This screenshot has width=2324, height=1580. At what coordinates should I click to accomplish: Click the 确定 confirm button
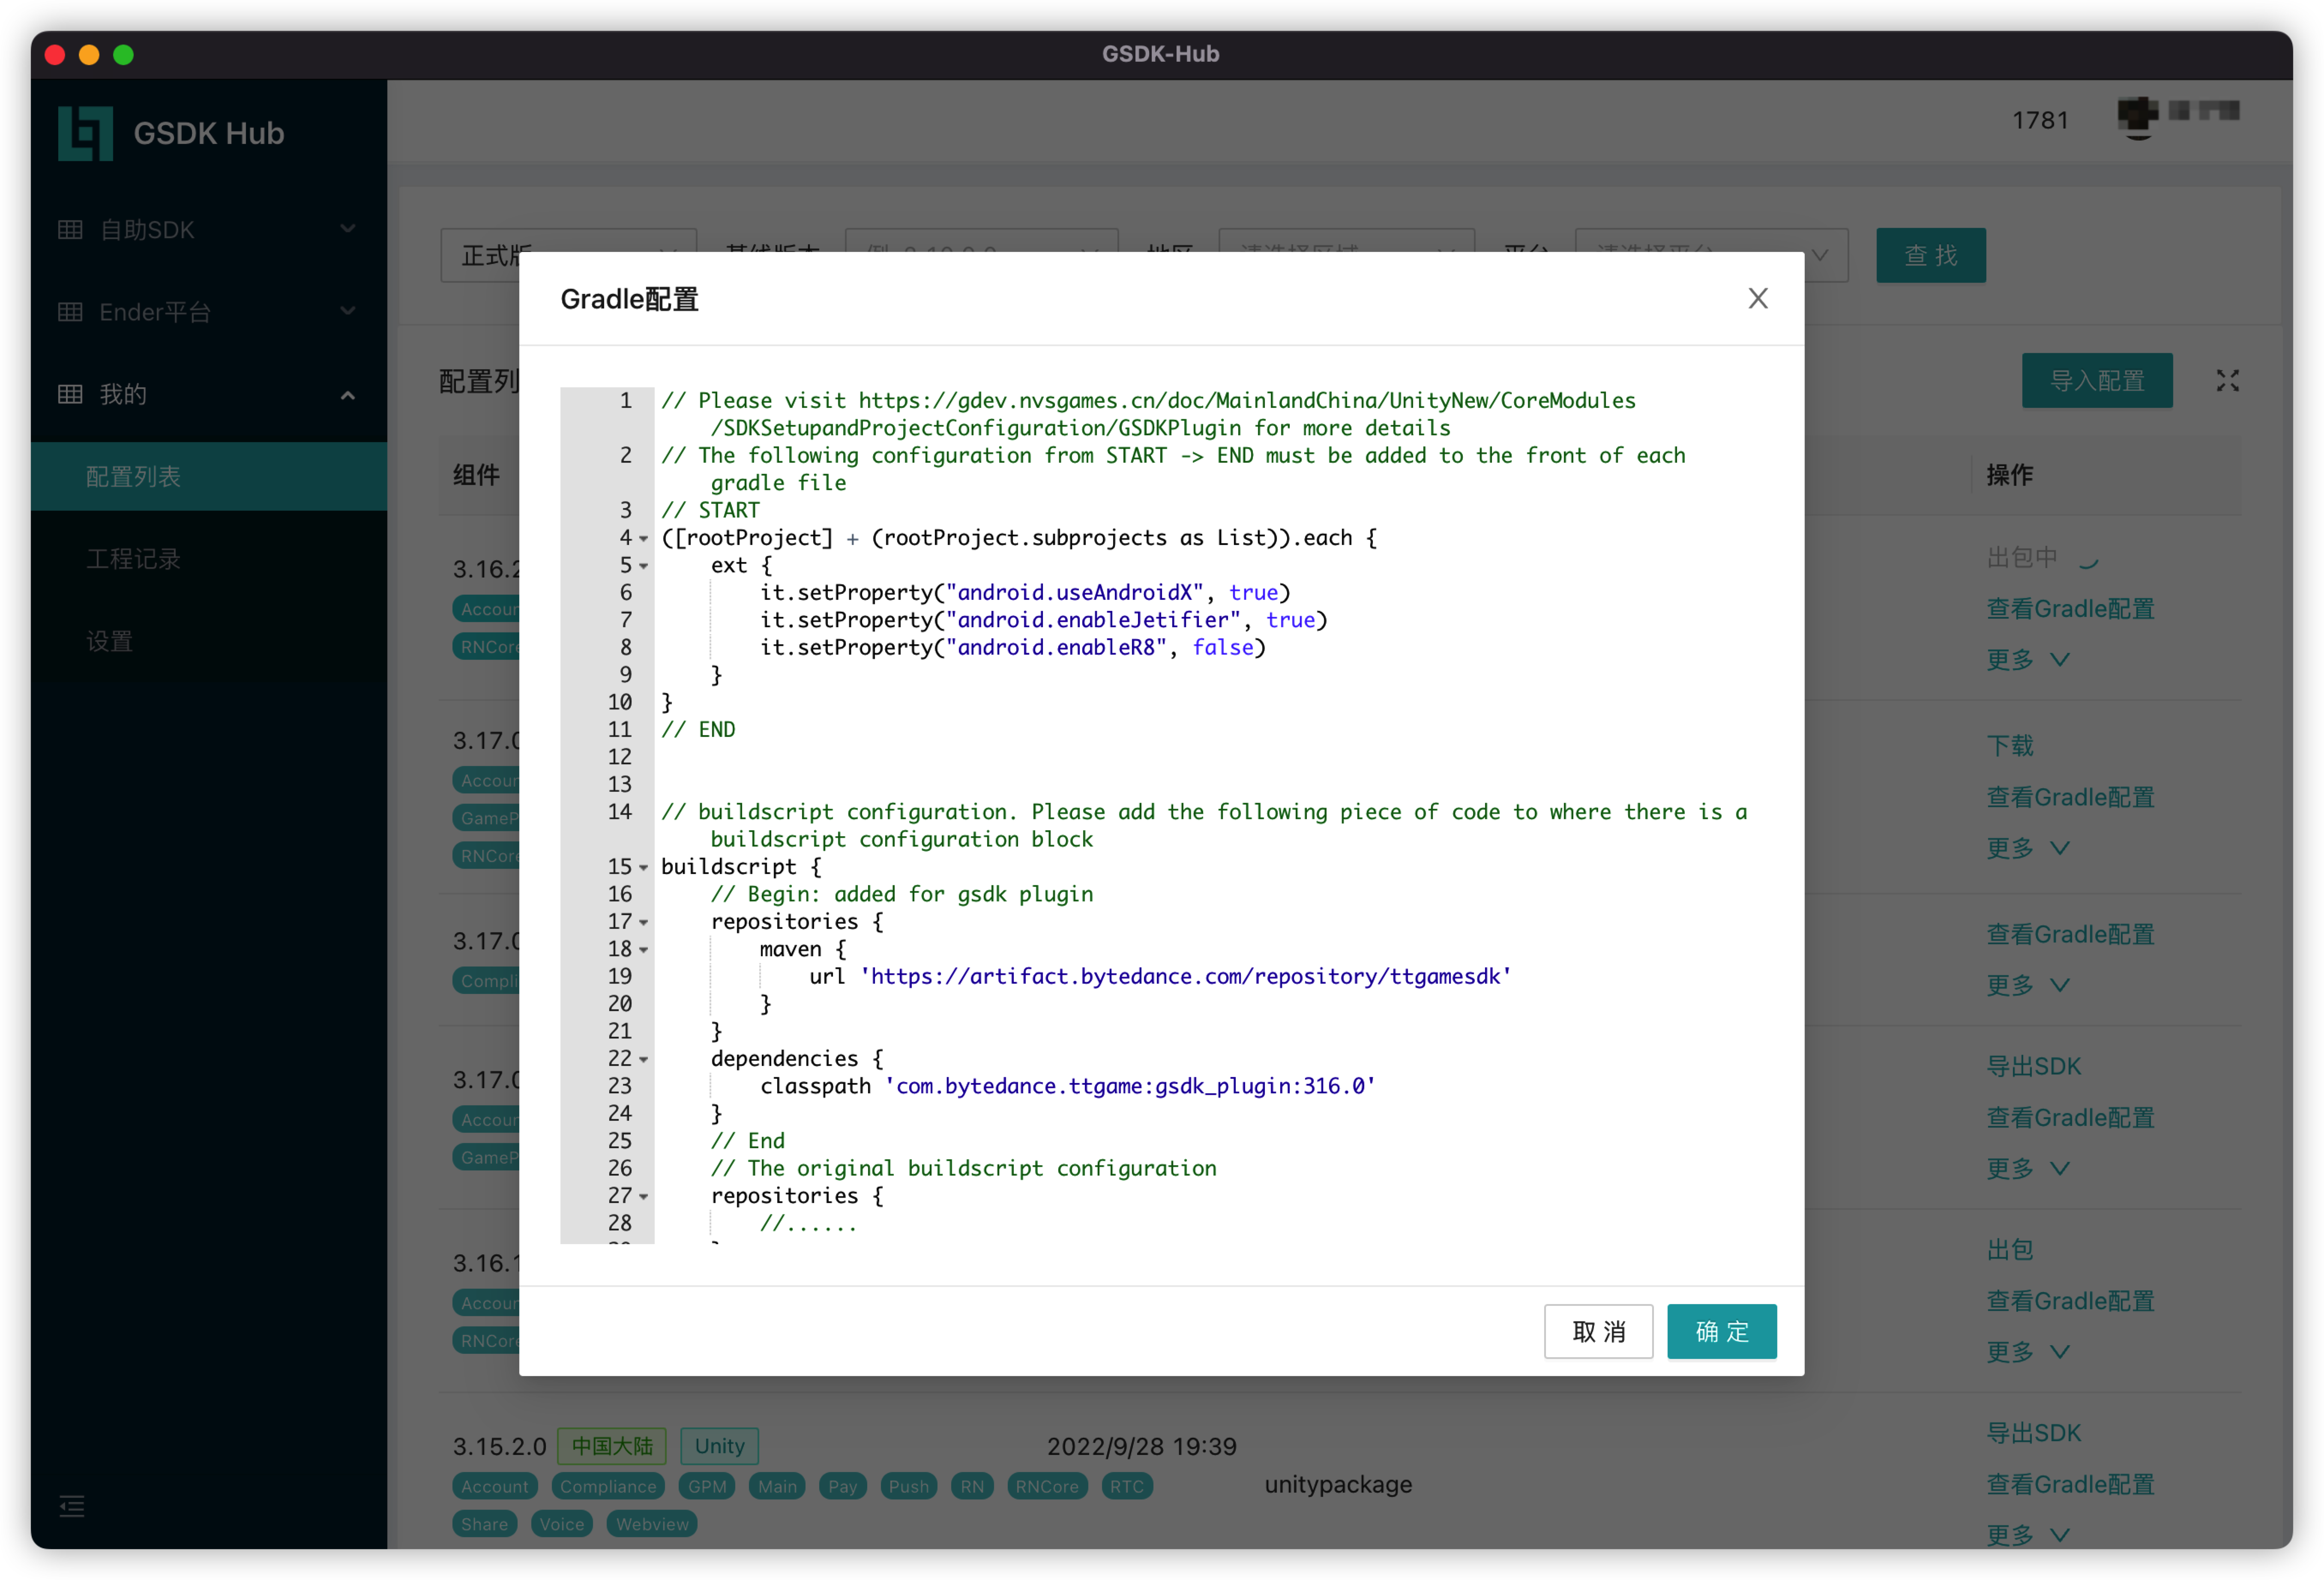pyautogui.click(x=1721, y=1331)
